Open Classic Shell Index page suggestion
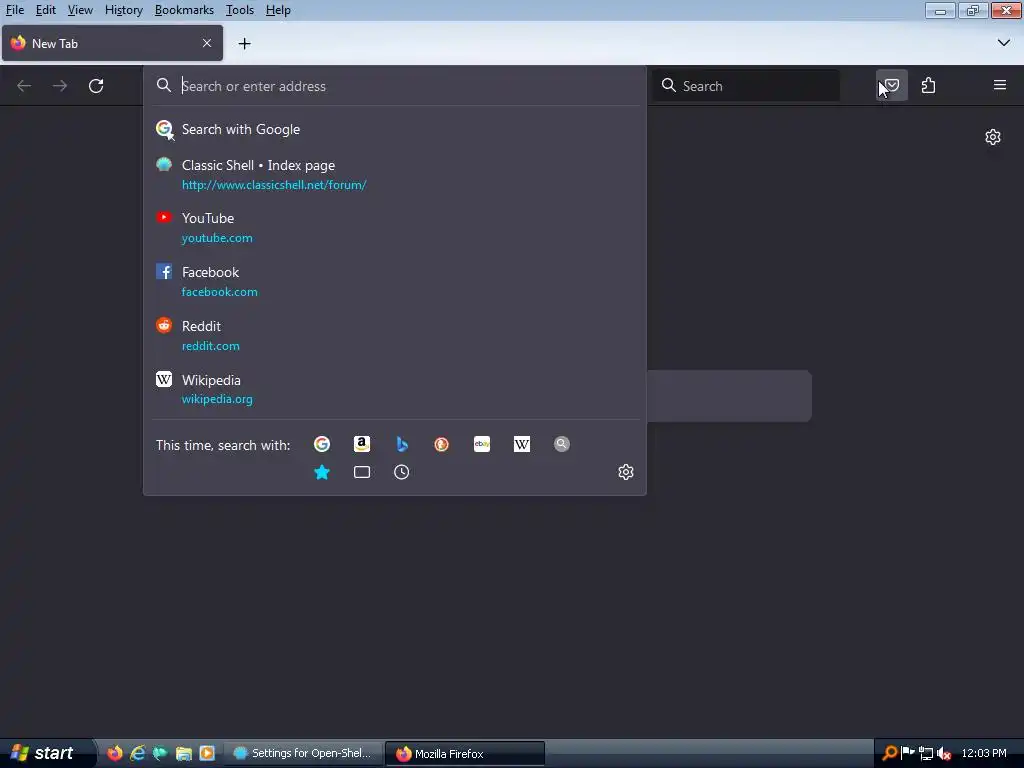This screenshot has height=768, width=1024. (x=395, y=174)
